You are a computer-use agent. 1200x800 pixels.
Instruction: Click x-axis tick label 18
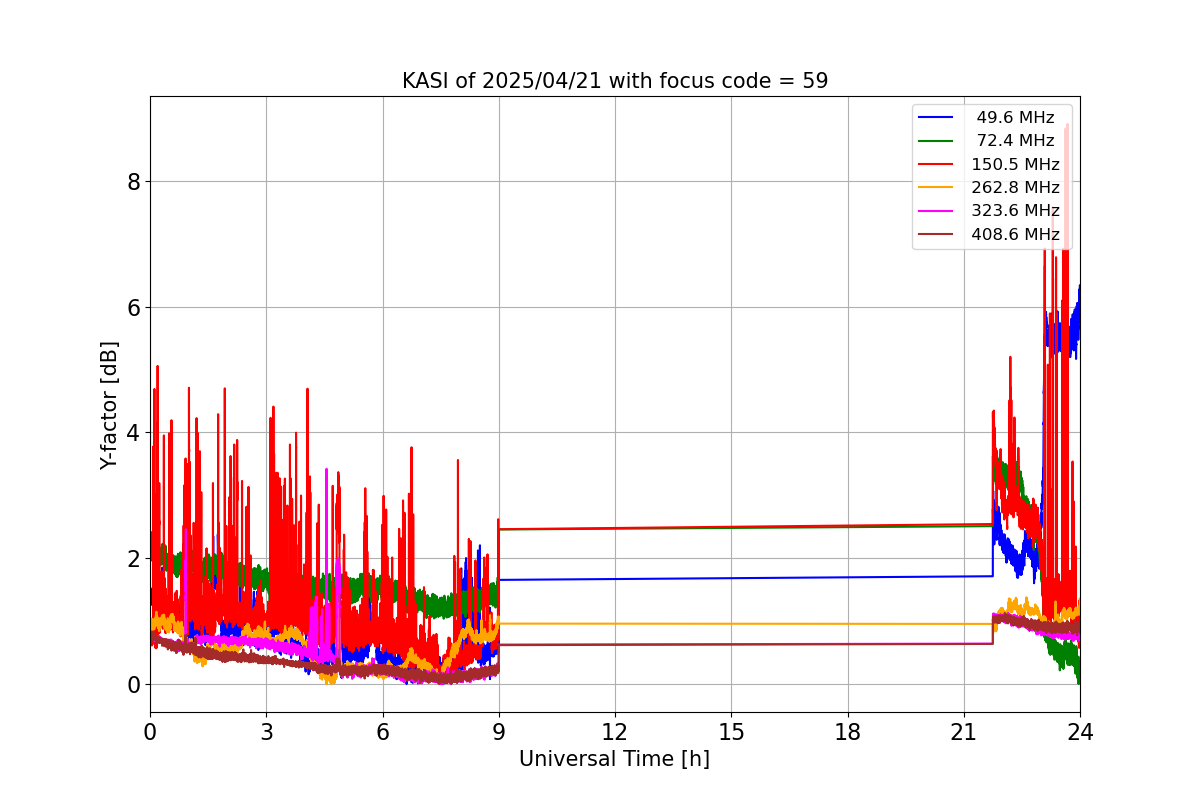[x=848, y=731]
